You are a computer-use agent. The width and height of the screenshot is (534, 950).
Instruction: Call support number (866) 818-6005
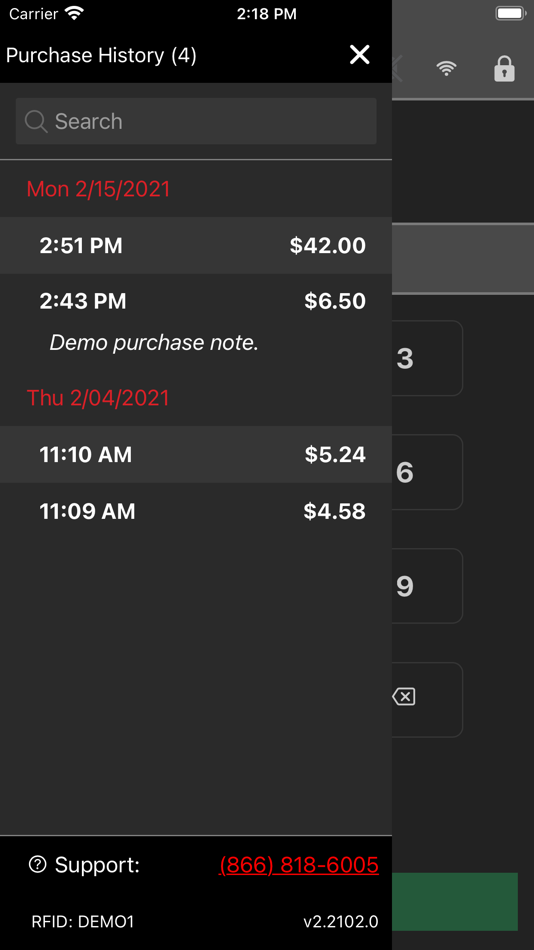(299, 865)
